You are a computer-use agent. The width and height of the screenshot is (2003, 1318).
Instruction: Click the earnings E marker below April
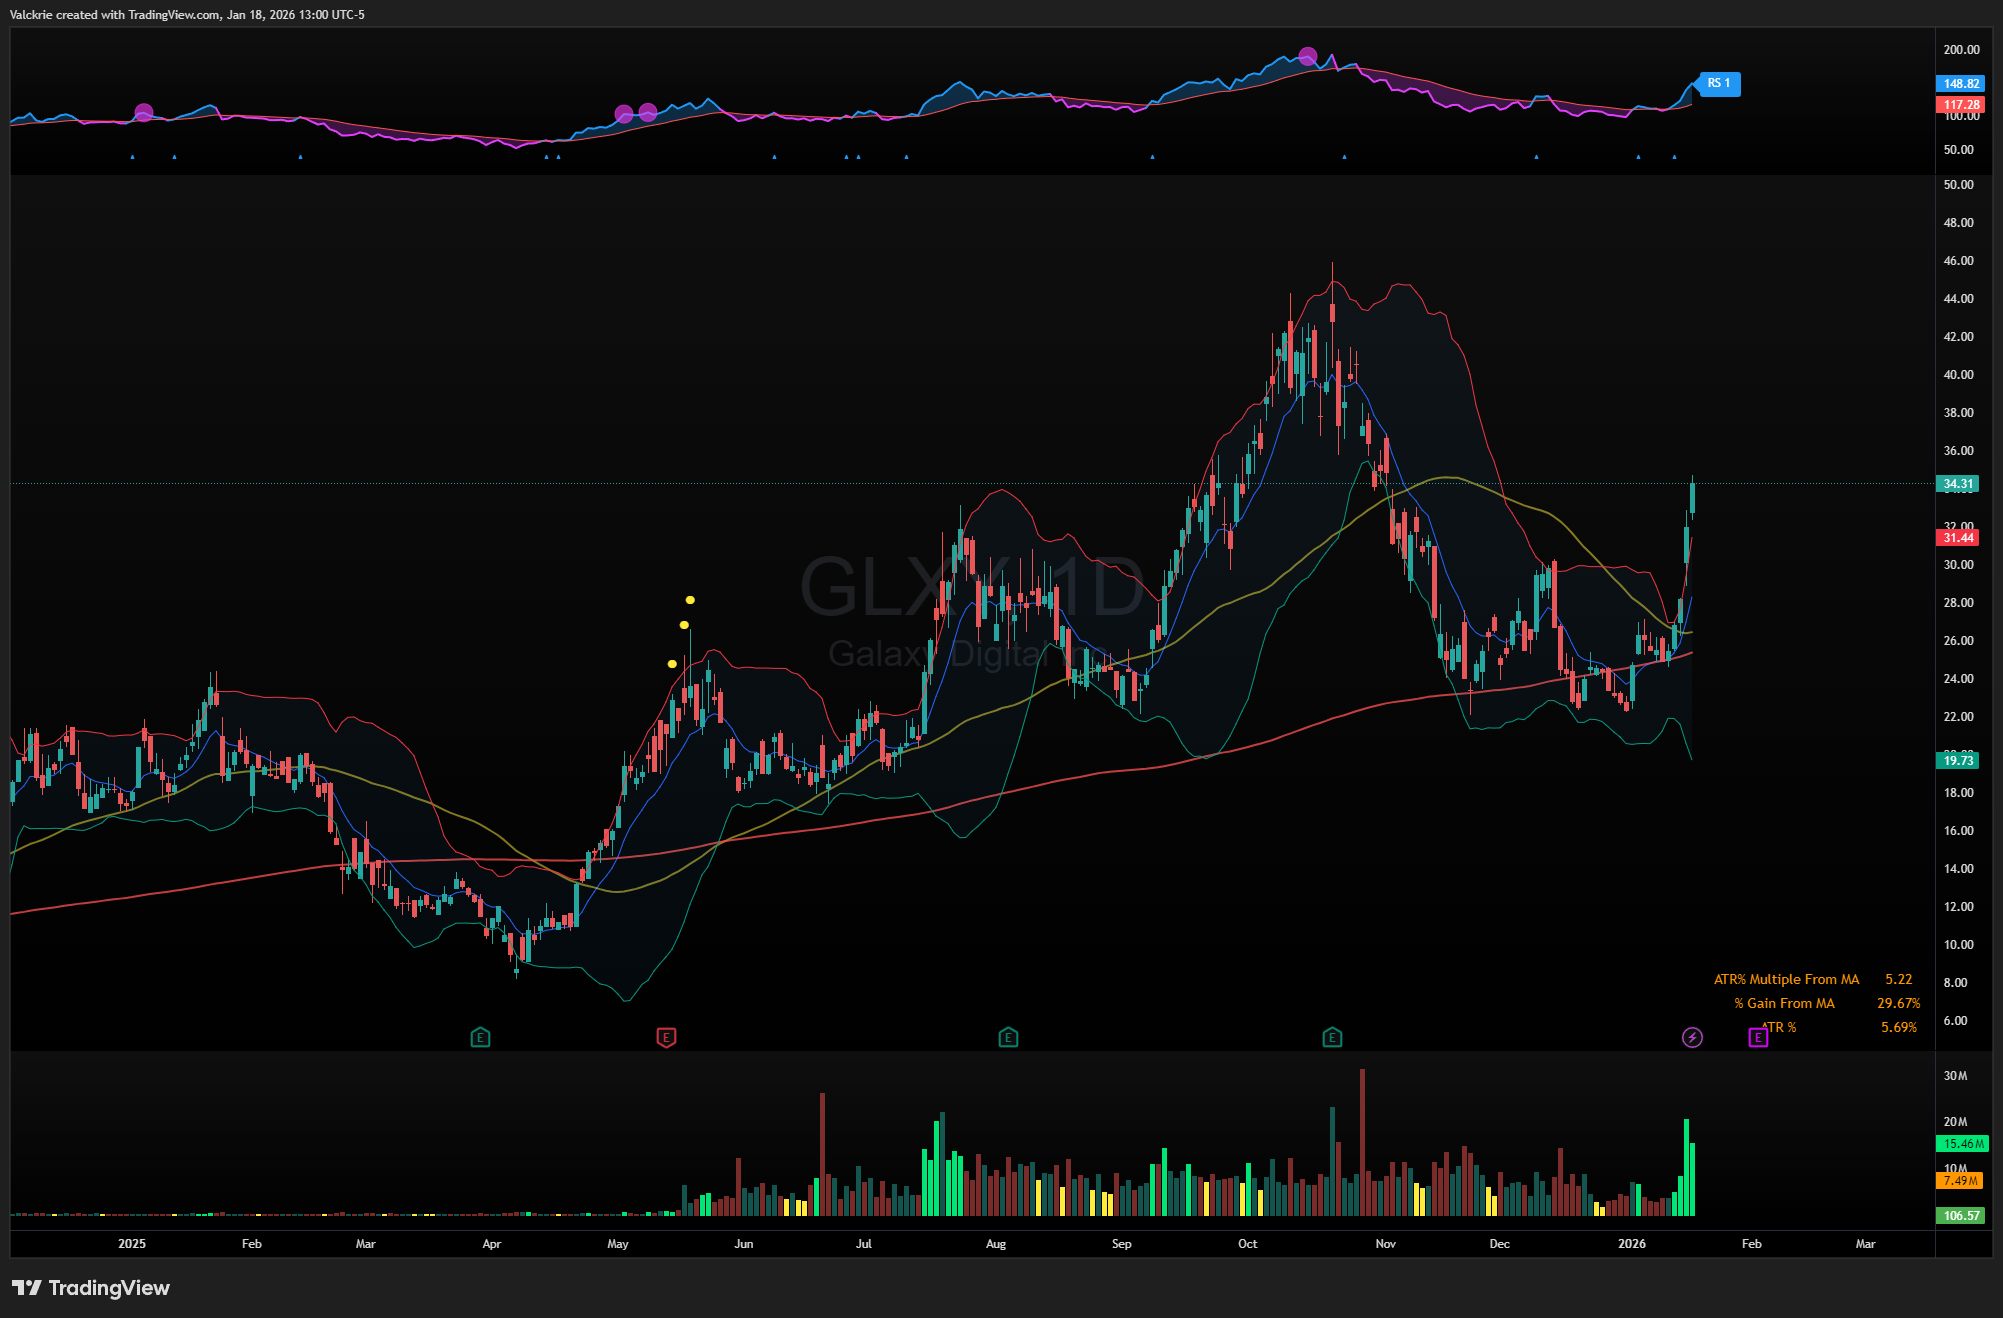click(x=480, y=1038)
